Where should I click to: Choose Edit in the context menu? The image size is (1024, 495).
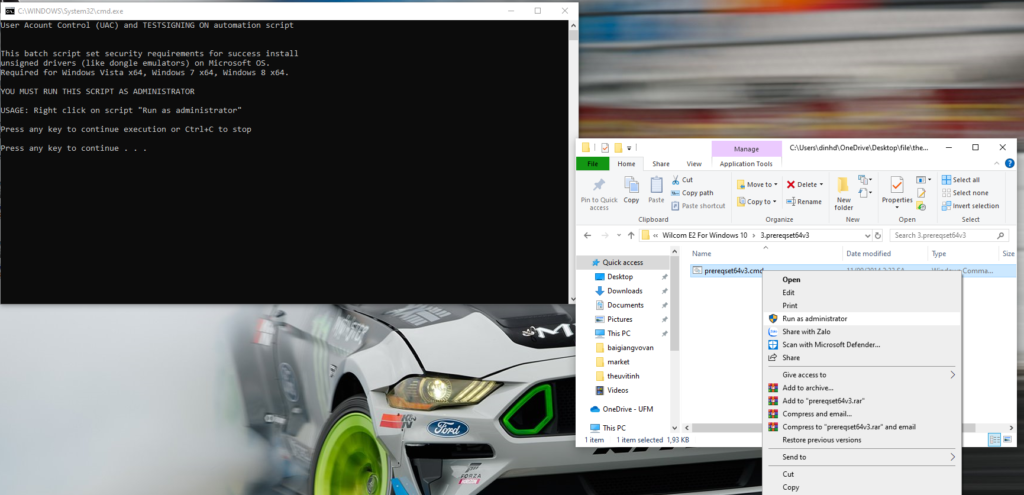pyautogui.click(x=862, y=293)
